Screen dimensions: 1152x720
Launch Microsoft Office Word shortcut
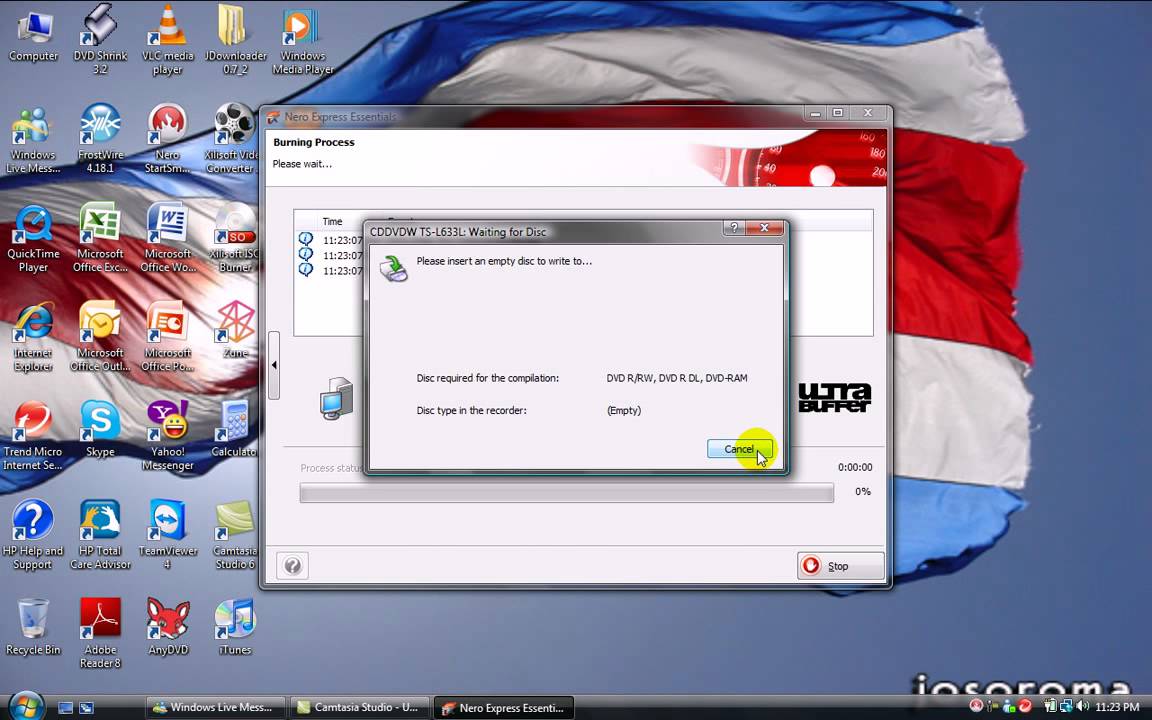(168, 237)
